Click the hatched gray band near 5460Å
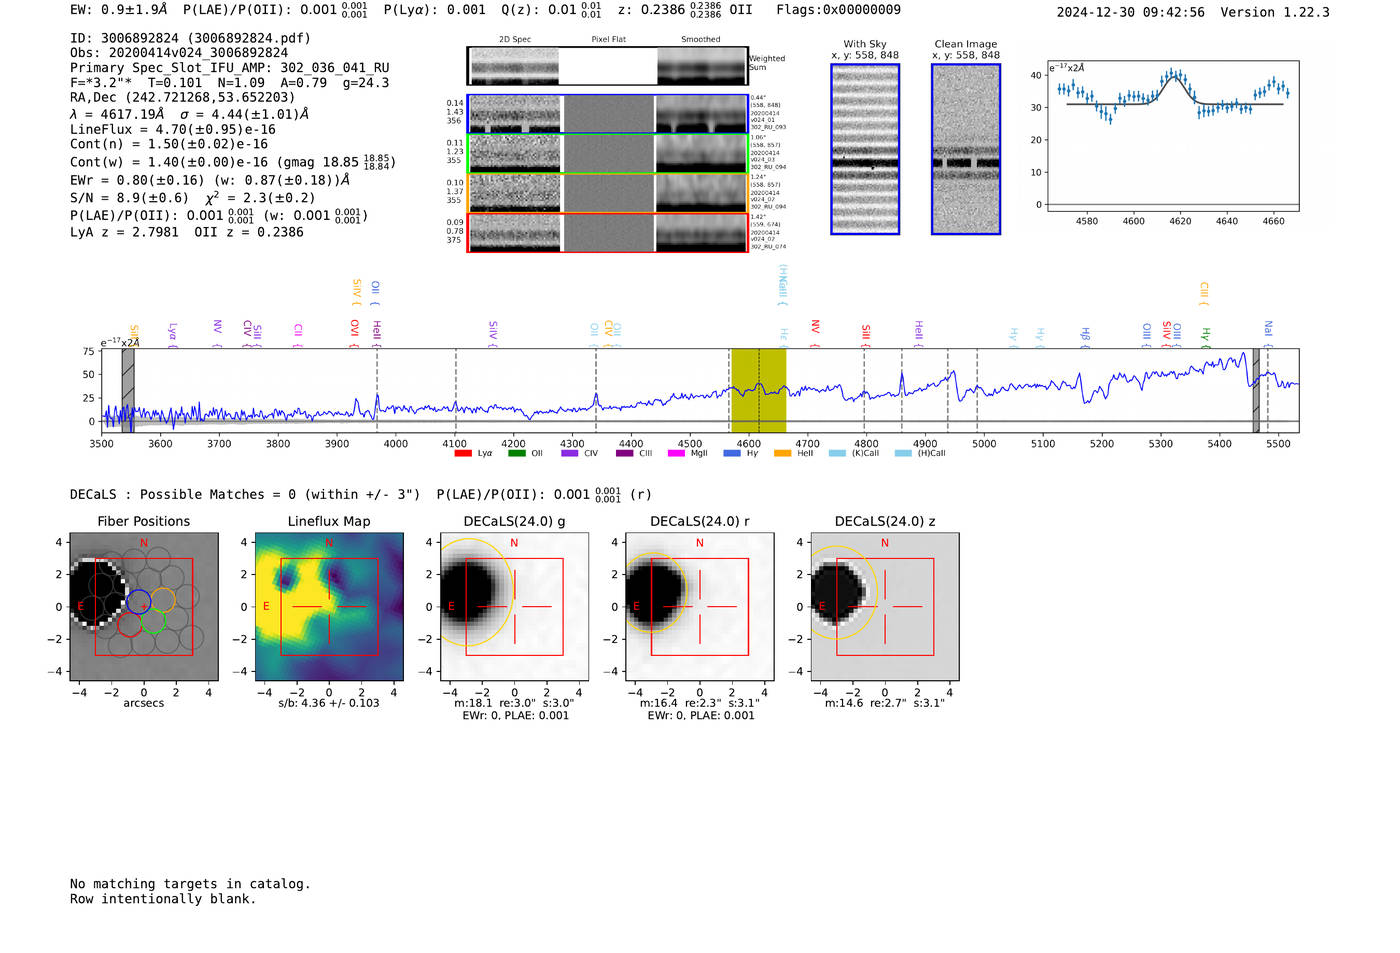Screen dimensions: 1400x953 1256,390
